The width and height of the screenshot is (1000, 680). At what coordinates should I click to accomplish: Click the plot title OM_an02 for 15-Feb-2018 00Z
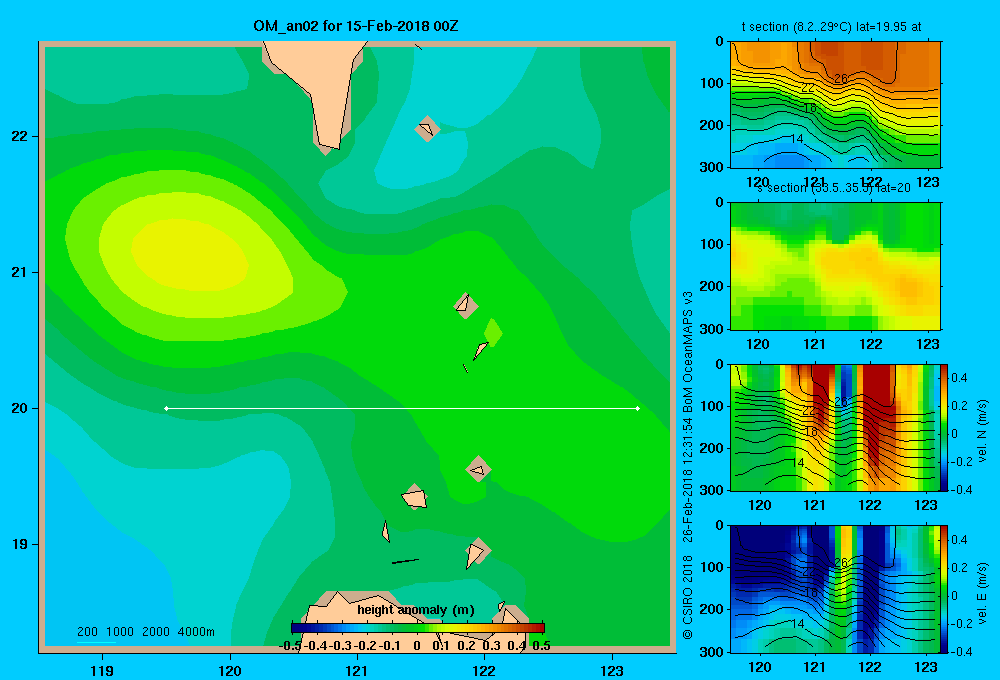(355, 26)
